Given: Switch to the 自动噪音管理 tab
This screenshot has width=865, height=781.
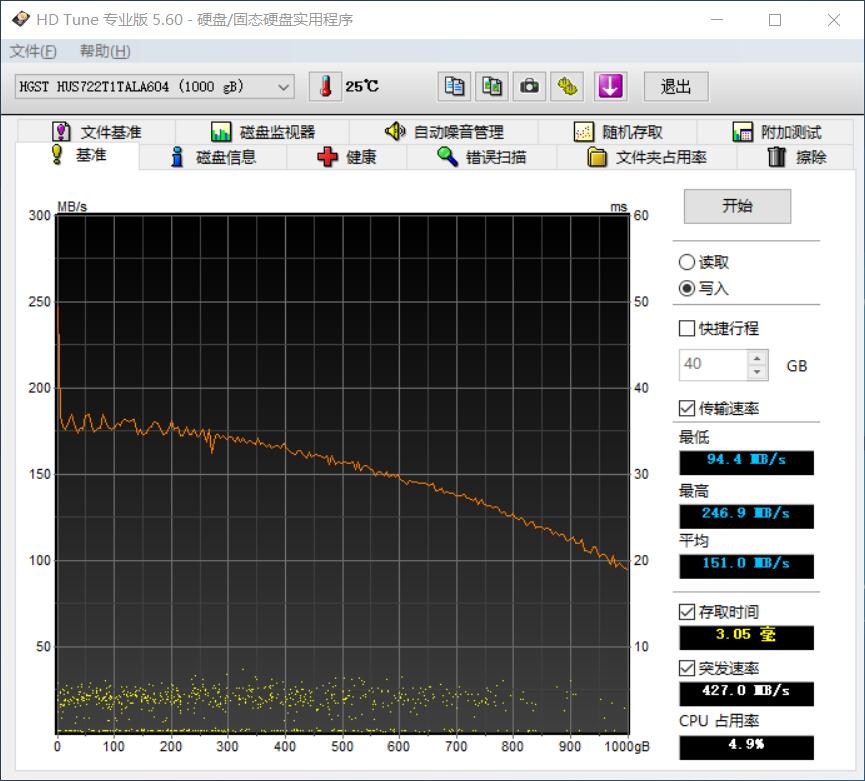Looking at the screenshot, I should click(444, 132).
